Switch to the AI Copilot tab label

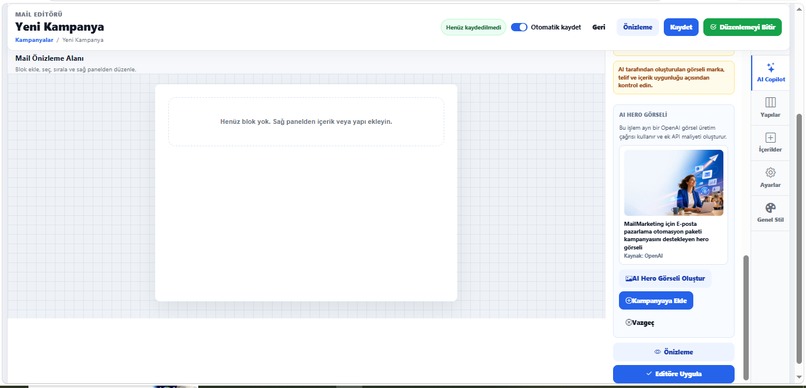(x=770, y=80)
